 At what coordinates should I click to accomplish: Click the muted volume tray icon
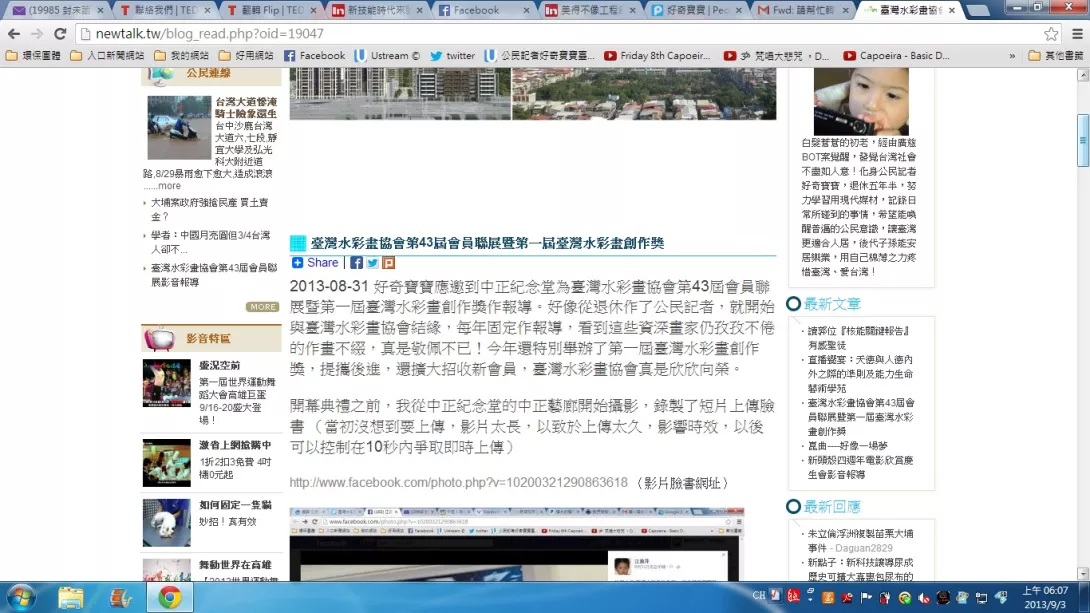click(x=924, y=597)
